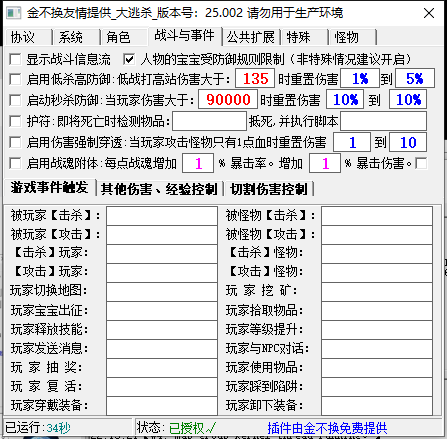The image size is (447, 439).
Task: Click the 玩家等级提升 input field
Action: (377, 330)
